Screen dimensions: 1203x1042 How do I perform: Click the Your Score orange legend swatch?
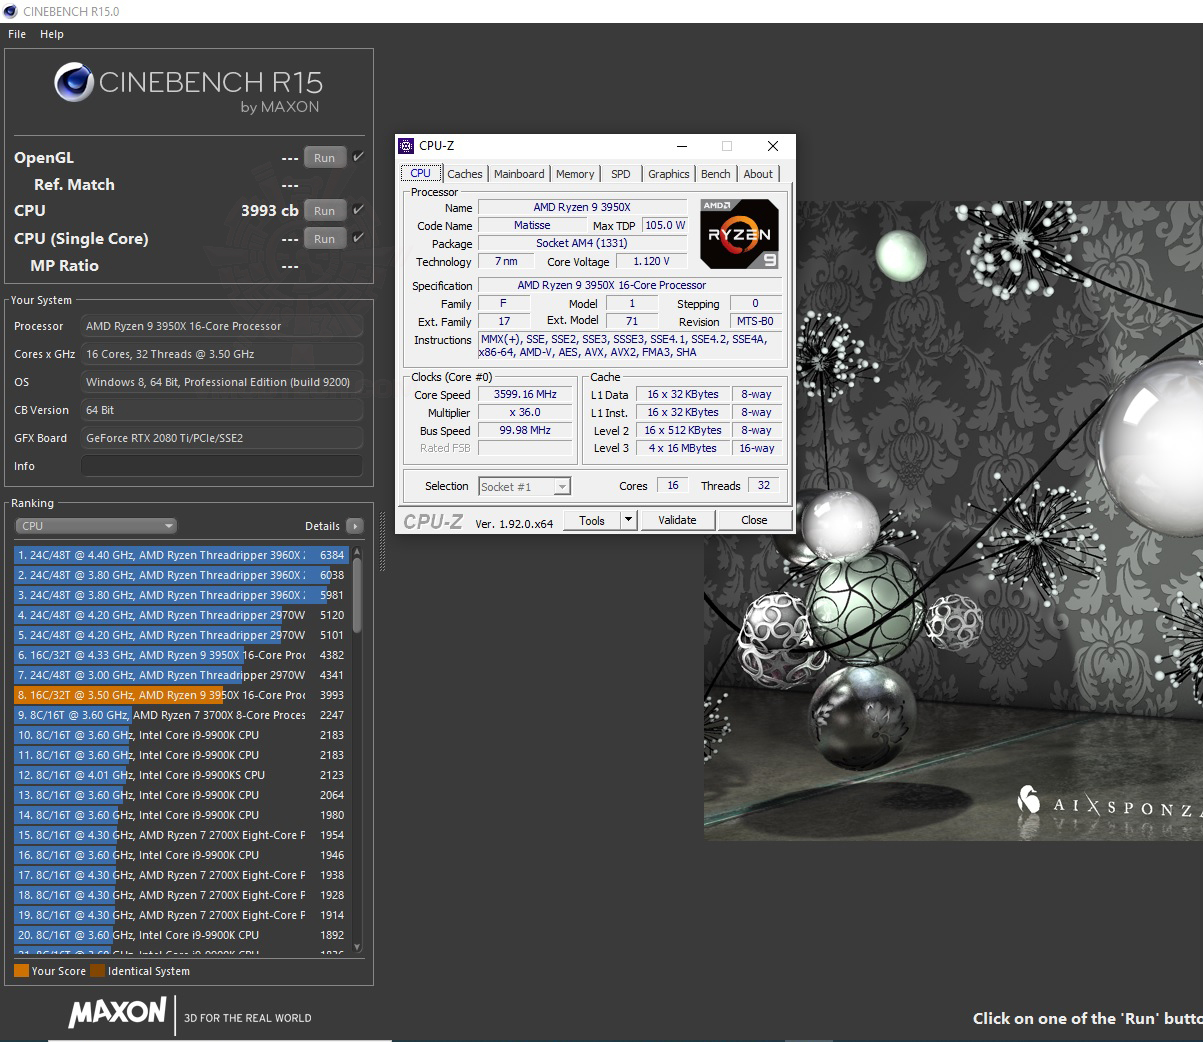pyautogui.click(x=21, y=971)
